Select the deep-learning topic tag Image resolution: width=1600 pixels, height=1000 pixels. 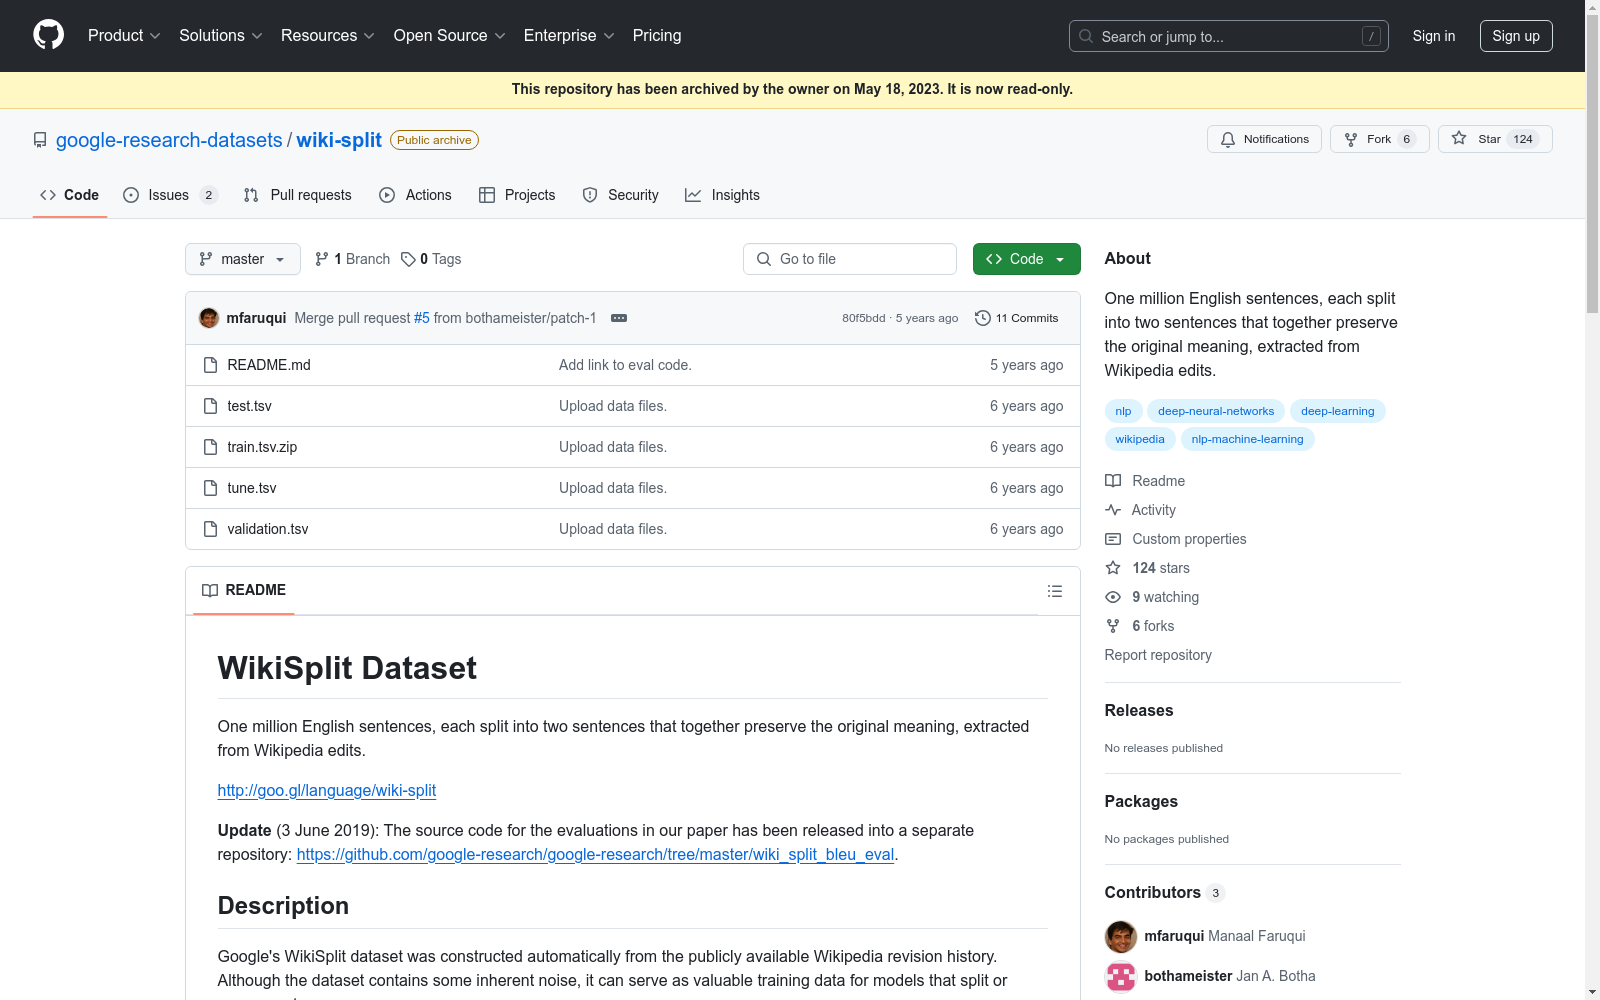[x=1337, y=411]
